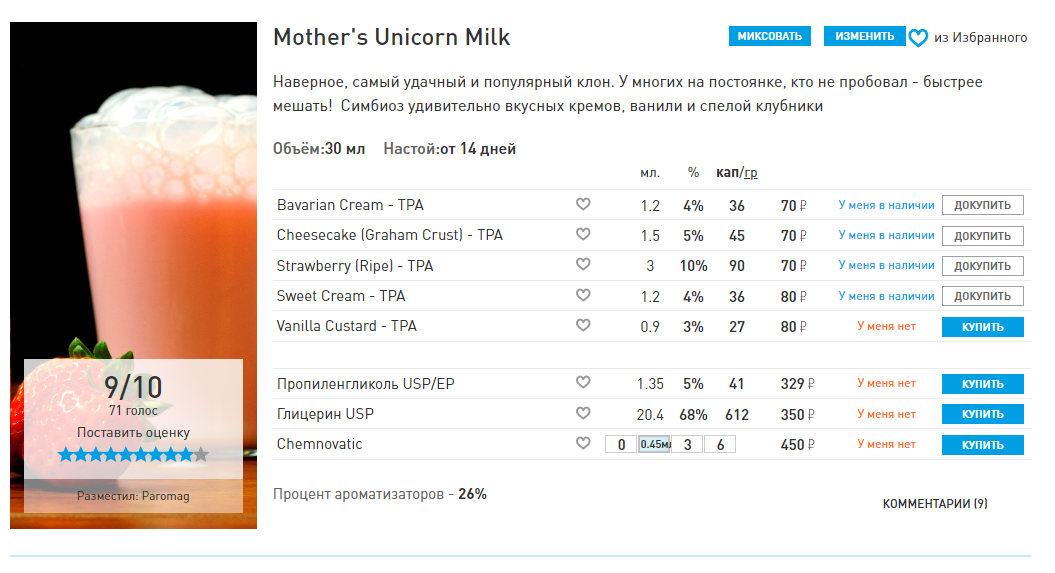Click the МИКСОВАТЬ button
This screenshot has height=573, width=1055.
pyautogui.click(x=769, y=37)
